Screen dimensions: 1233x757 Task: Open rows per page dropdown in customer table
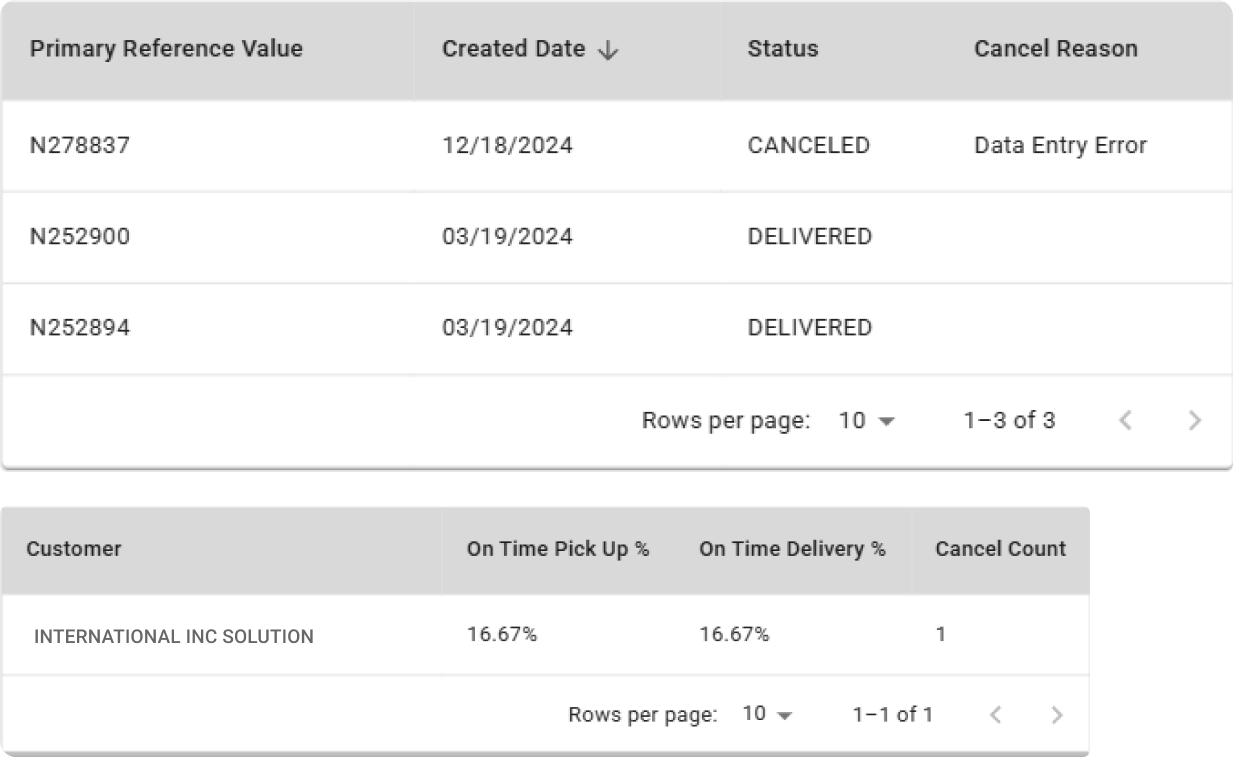coord(767,714)
